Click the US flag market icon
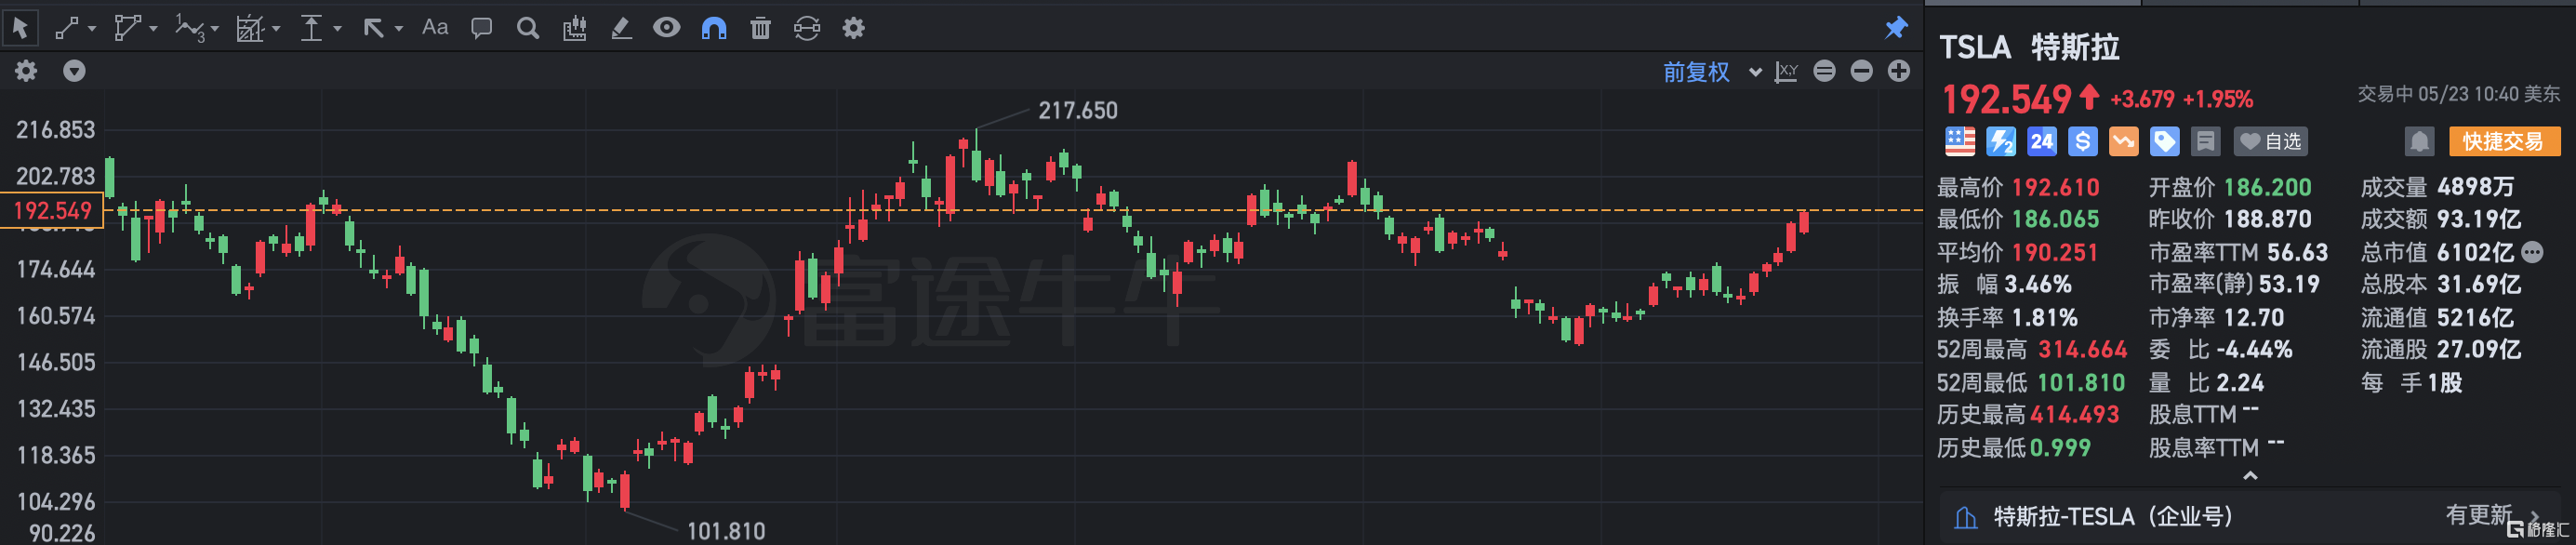Viewport: 2576px width, 545px height. click(x=1960, y=142)
